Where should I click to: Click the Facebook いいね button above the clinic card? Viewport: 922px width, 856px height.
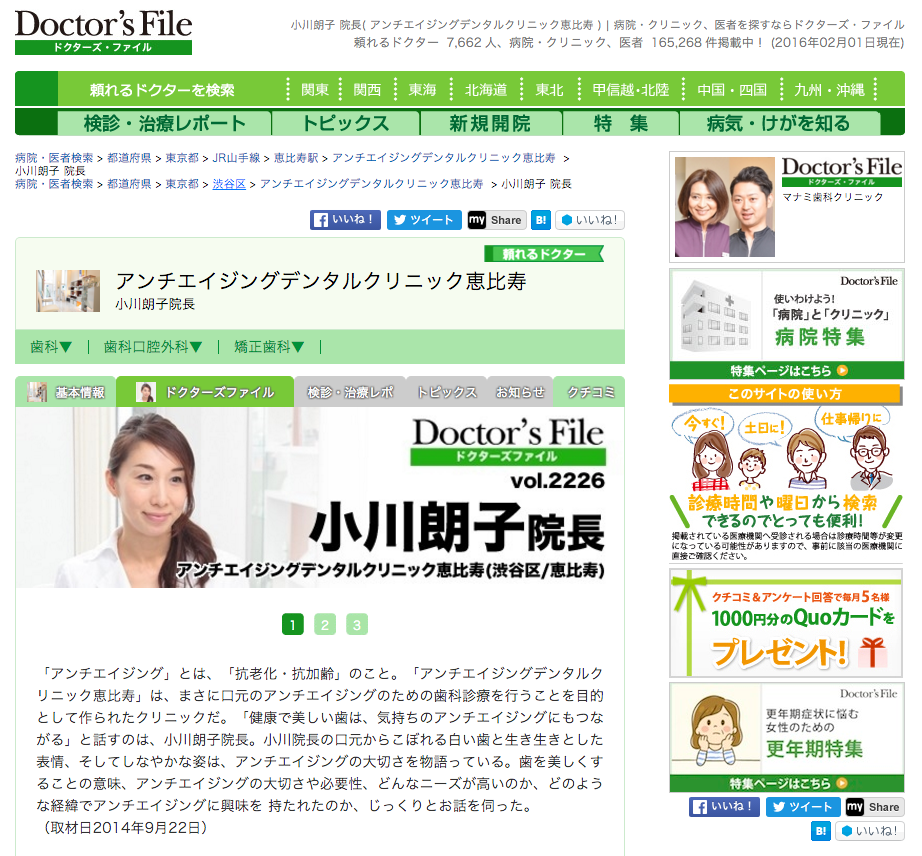pyautogui.click(x=345, y=220)
